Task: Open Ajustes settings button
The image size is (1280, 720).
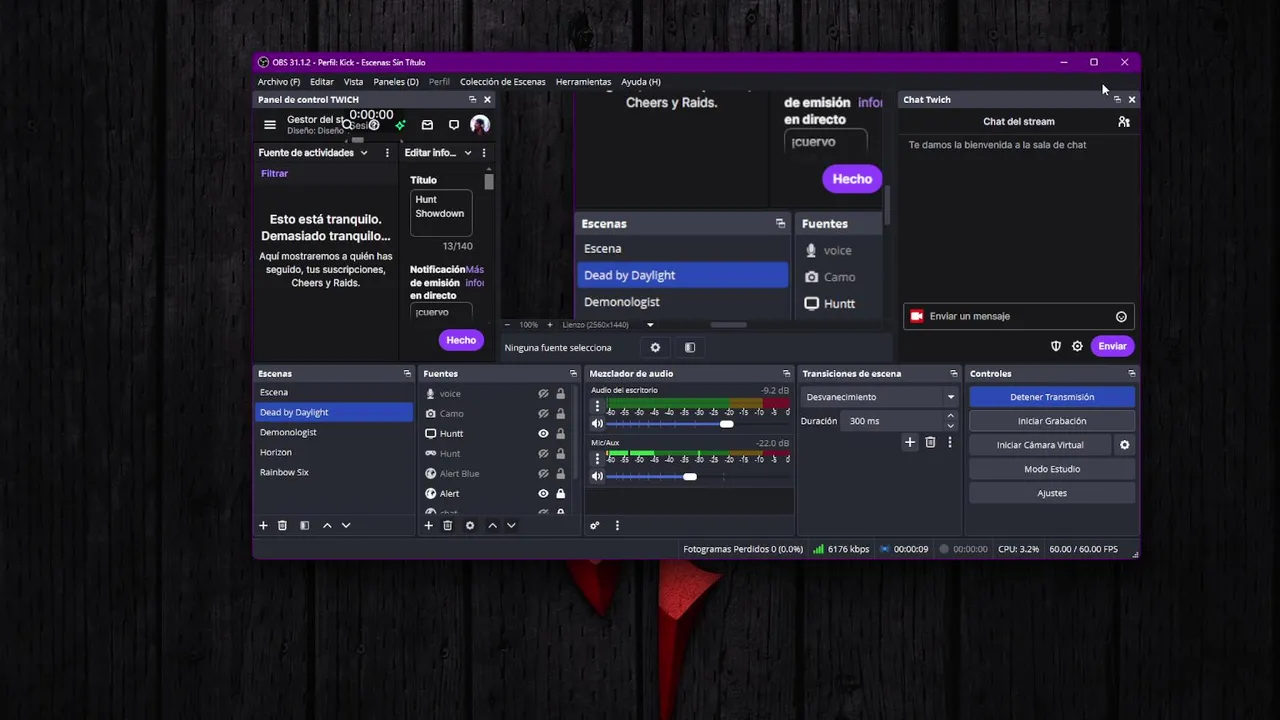Action: (1052, 493)
